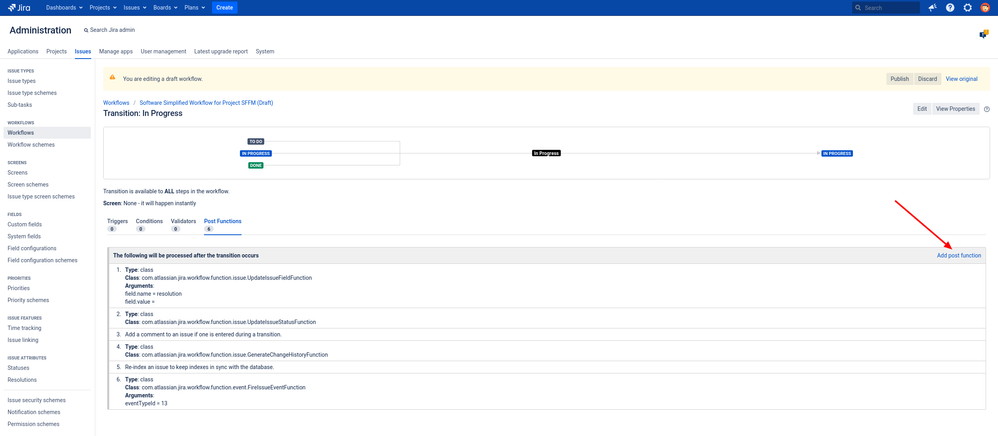Open the user profile avatar
This screenshot has height=436, width=998.
tap(985, 8)
